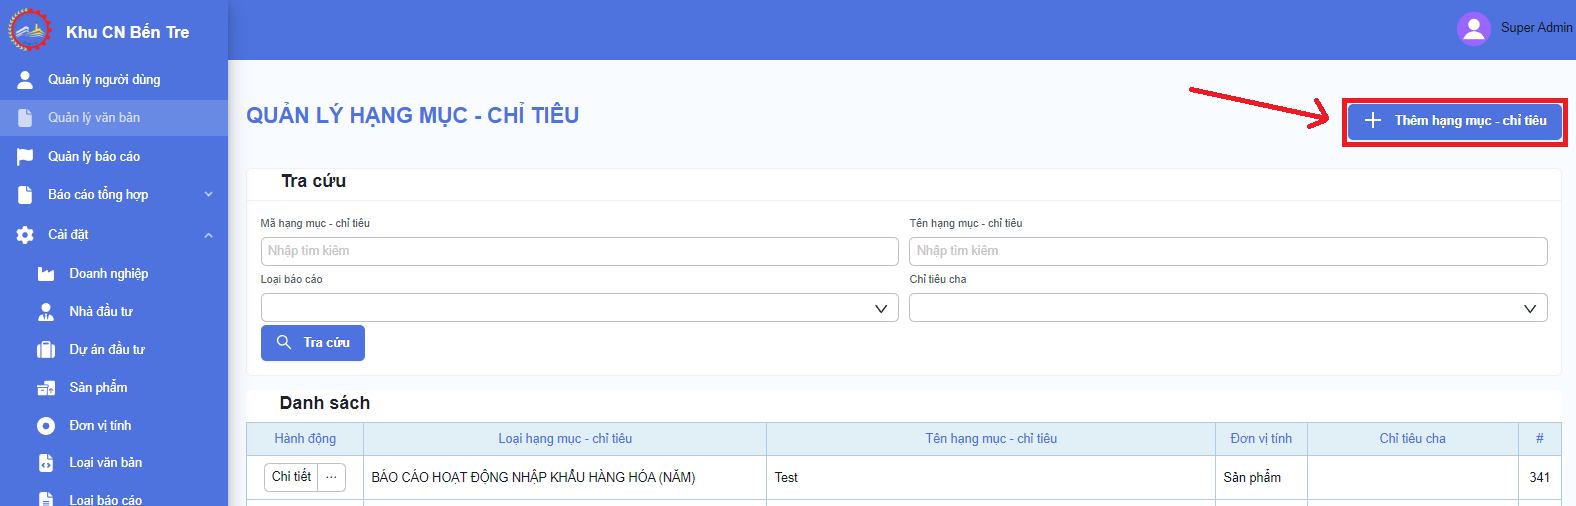Image resolution: width=1576 pixels, height=506 pixels.
Task: Collapse the Cài đặt submenu chevron
Action: [x=208, y=235]
